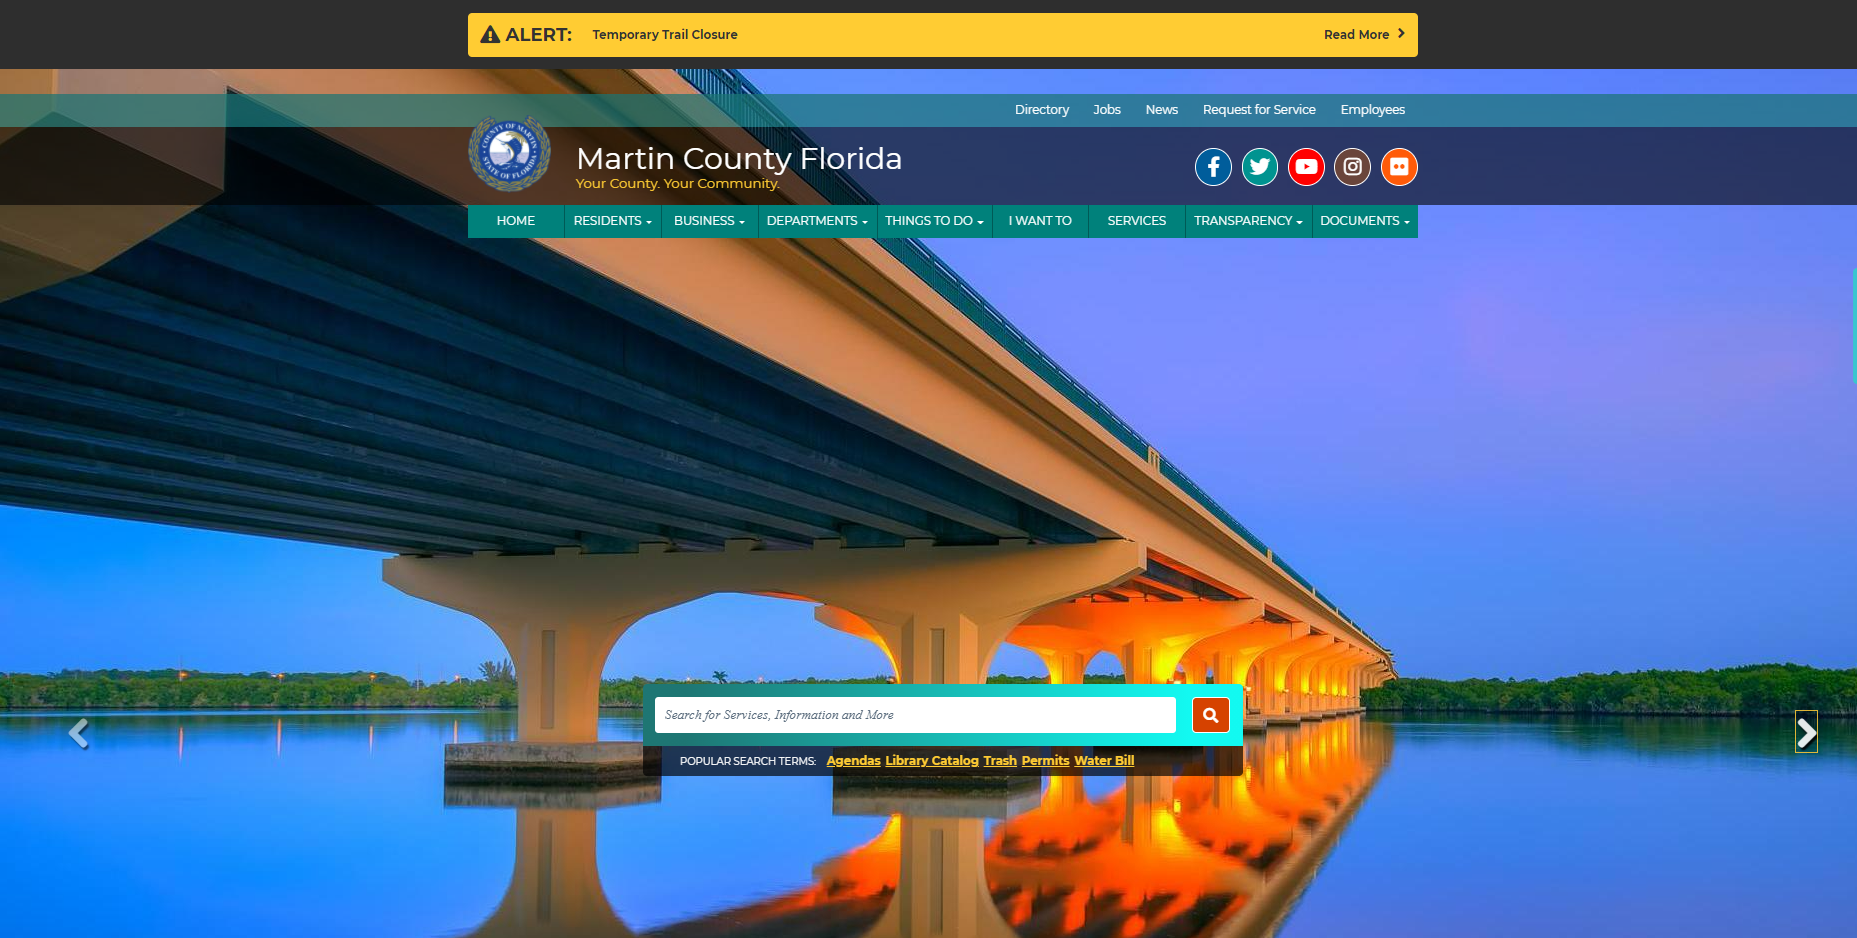Open the Employees link

pyautogui.click(x=1373, y=110)
